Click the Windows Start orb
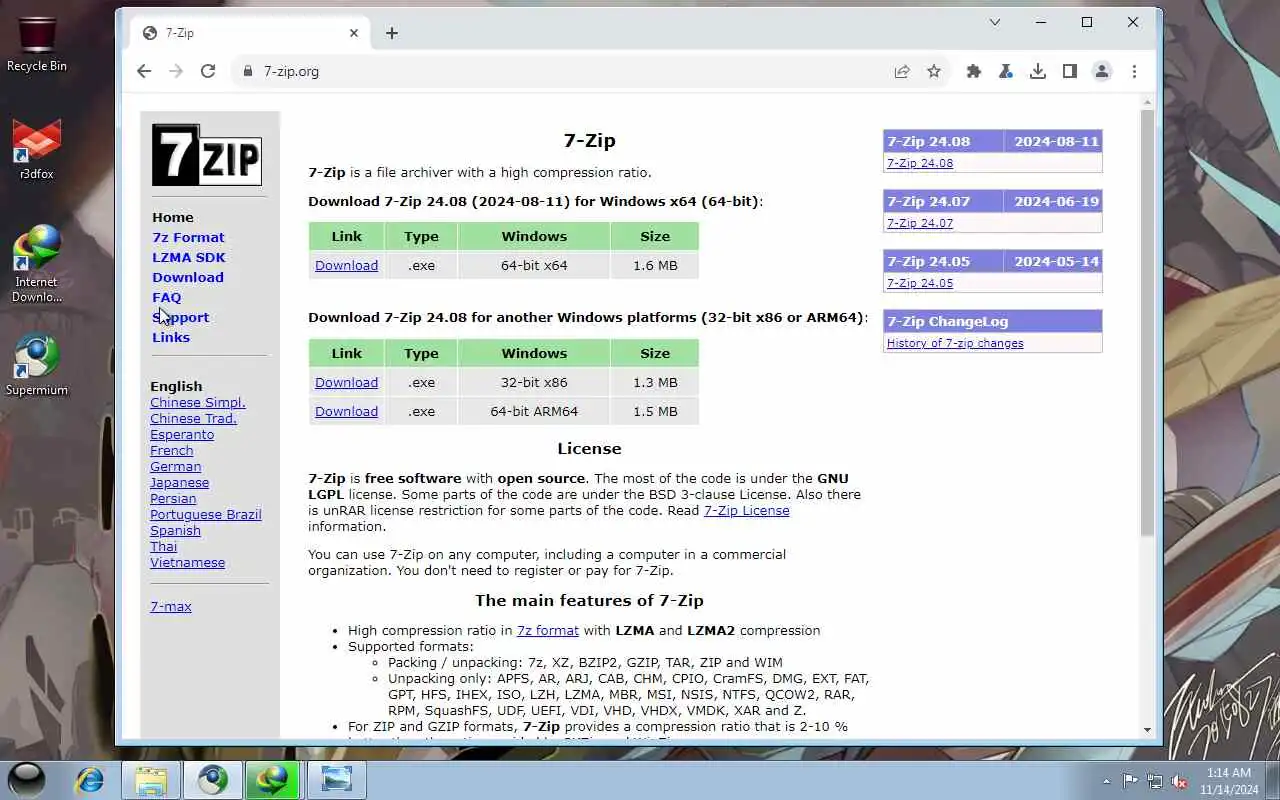The width and height of the screenshot is (1280, 800). (x=27, y=779)
